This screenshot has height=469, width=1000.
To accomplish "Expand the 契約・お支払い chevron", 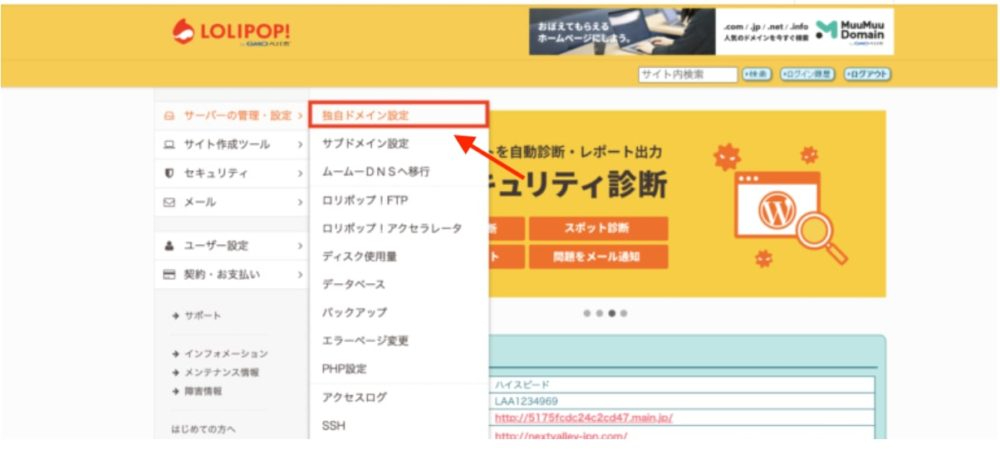I will (300, 274).
